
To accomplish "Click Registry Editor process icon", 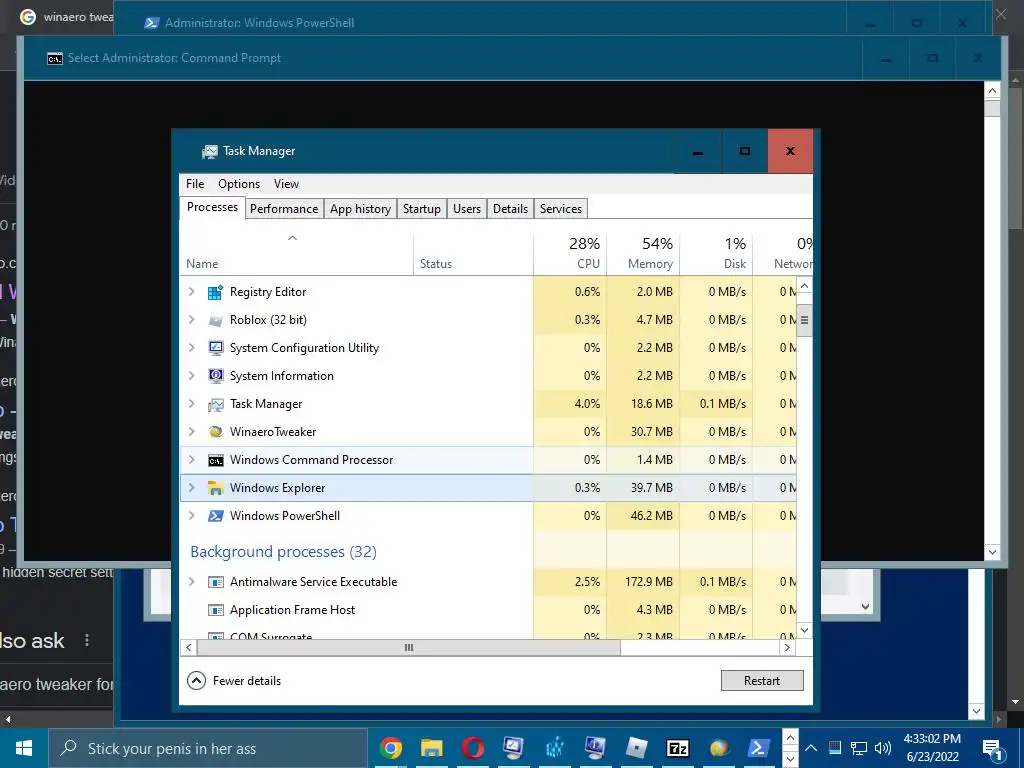I will pyautogui.click(x=216, y=292).
